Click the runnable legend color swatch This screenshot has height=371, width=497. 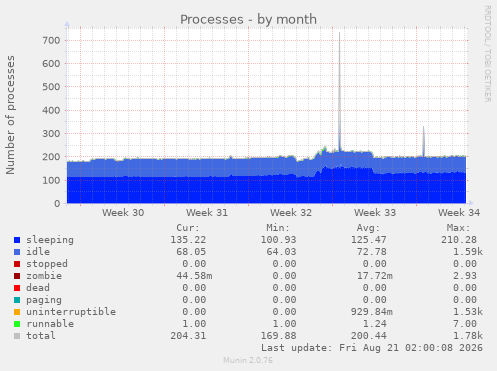[17, 324]
